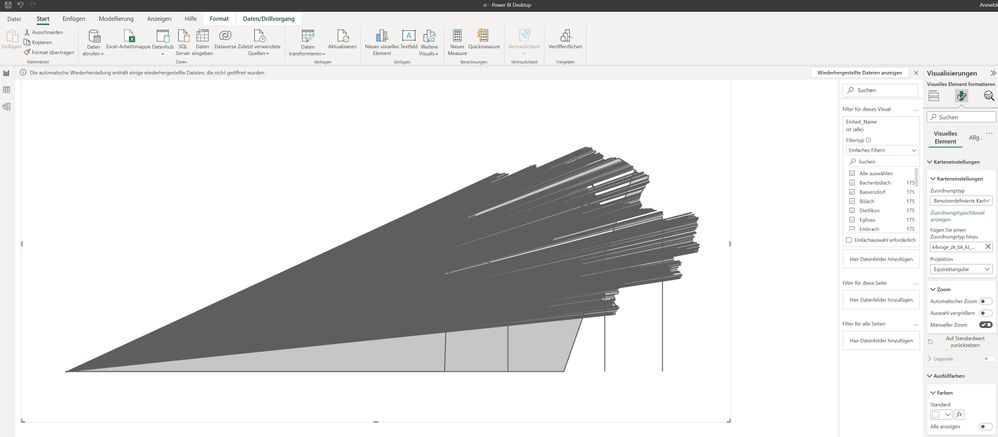Switch to Allg. format tab
The image size is (998, 437).
point(975,137)
